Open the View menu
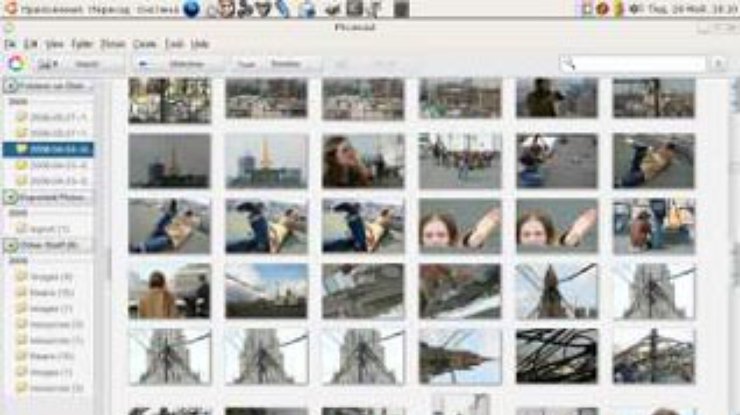This screenshot has width=740, height=415. click(x=54, y=44)
